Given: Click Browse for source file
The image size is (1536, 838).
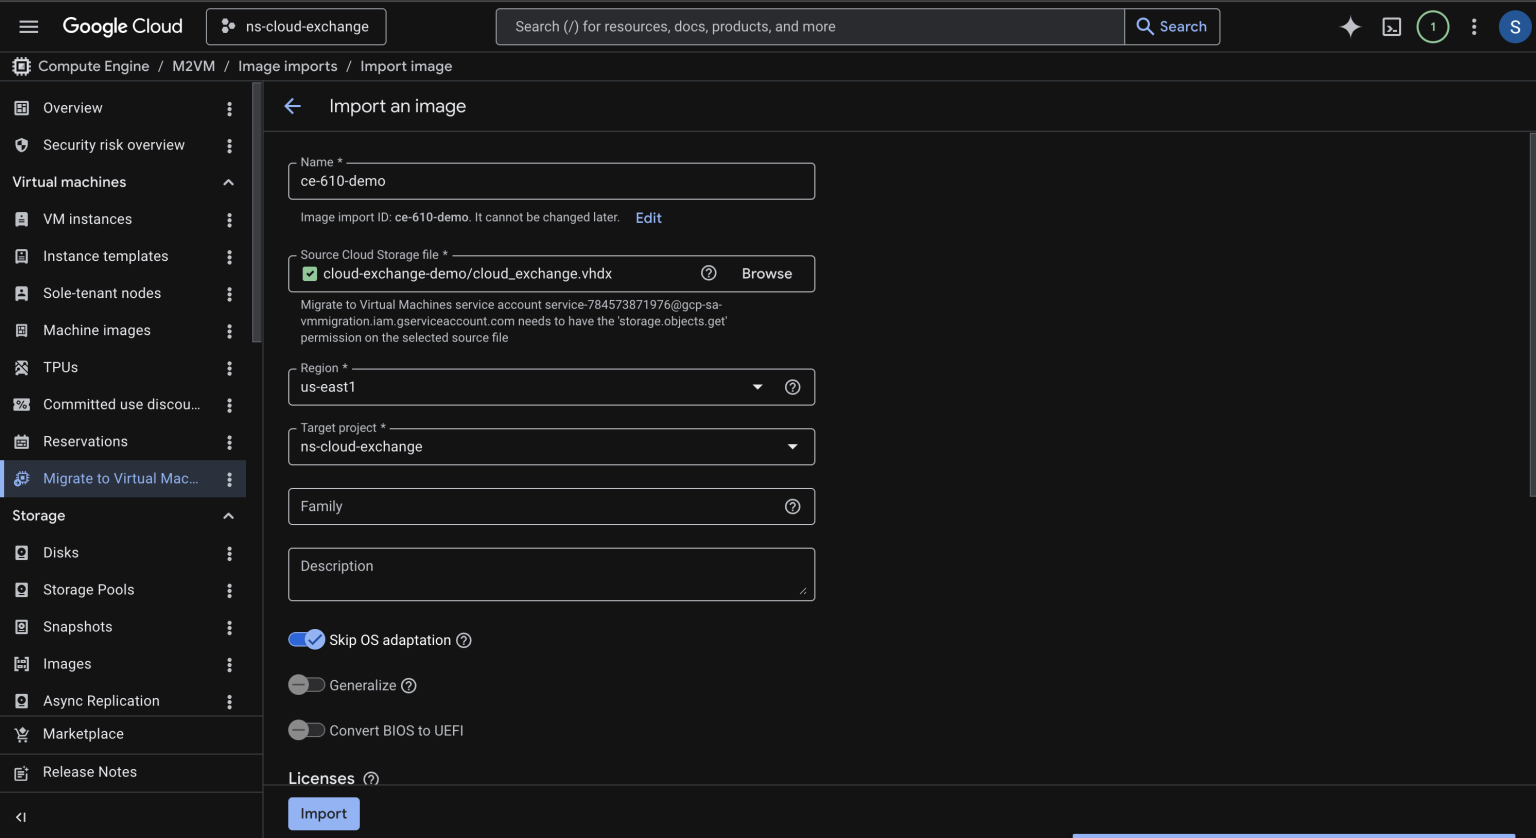Looking at the screenshot, I should click(767, 274).
